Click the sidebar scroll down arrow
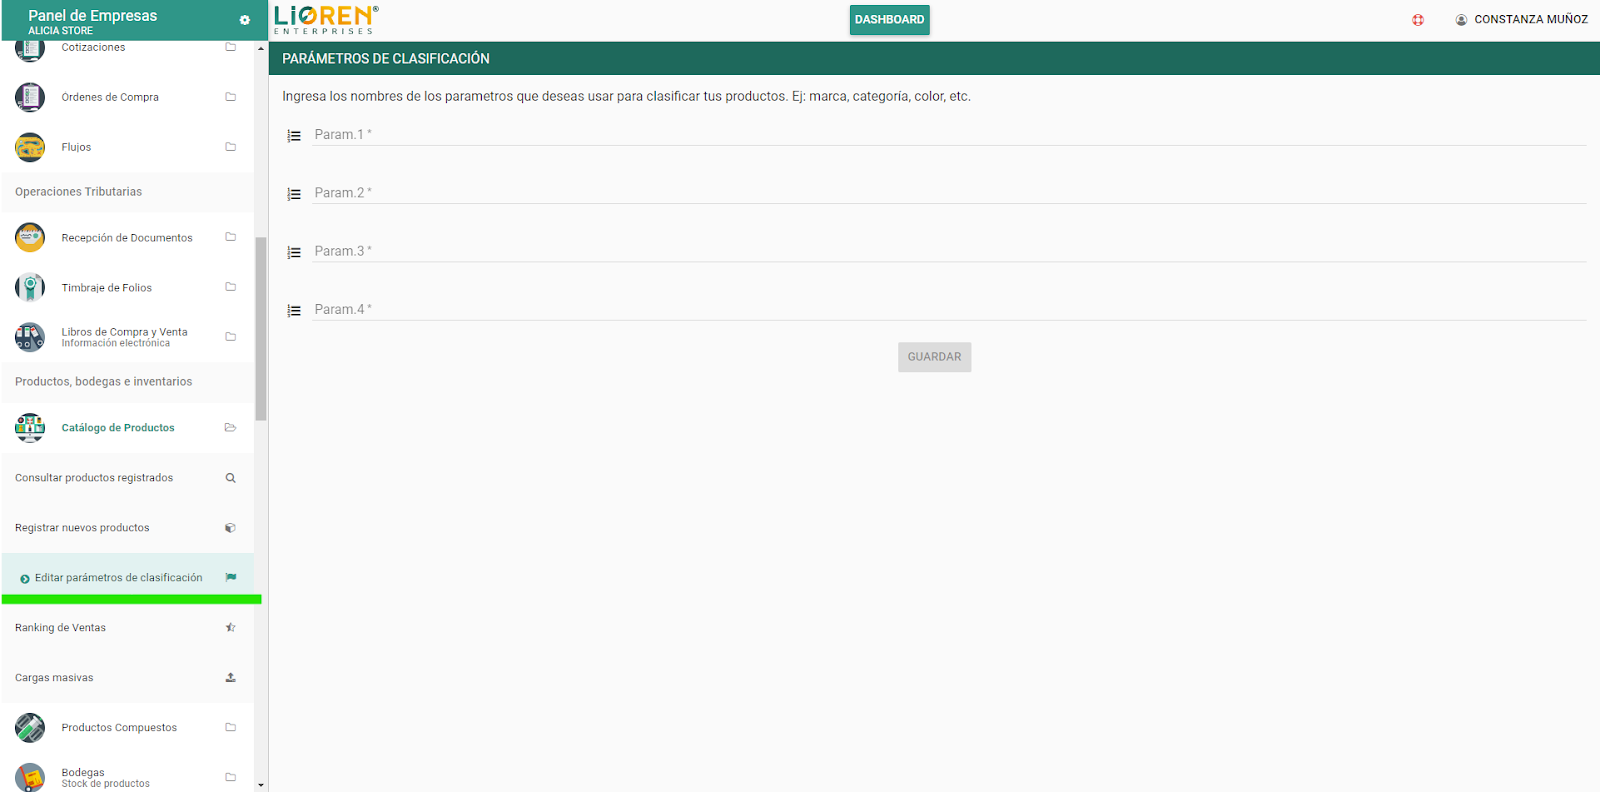The image size is (1600, 792). (x=261, y=785)
